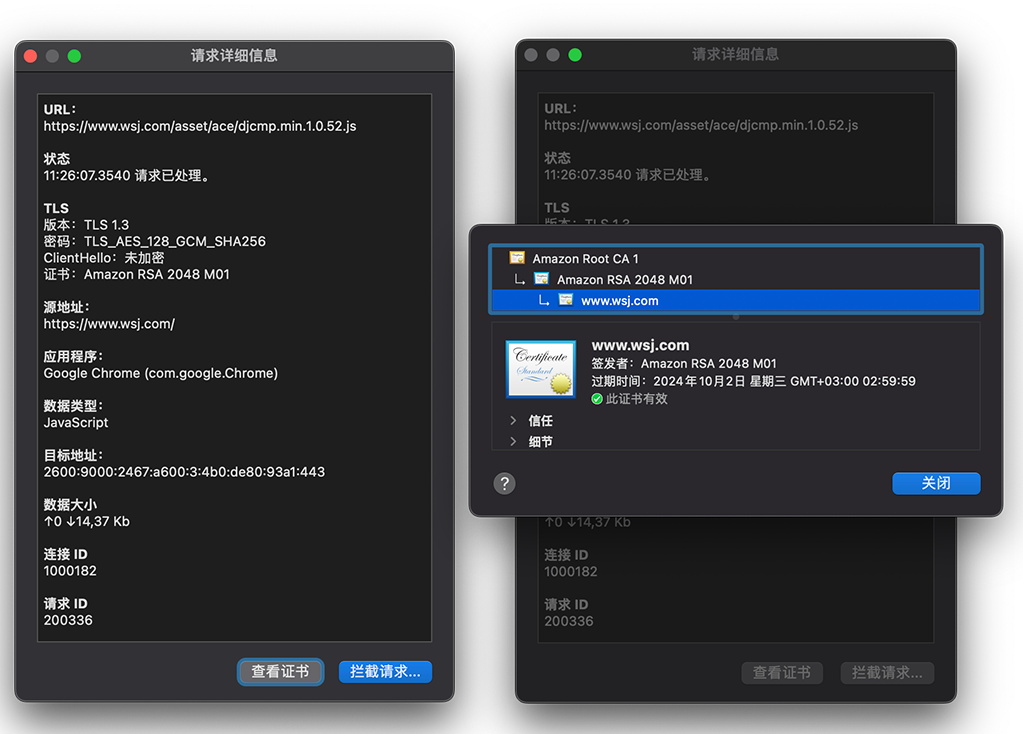Click source address https://www.wsj.com/ text

(x=109, y=324)
